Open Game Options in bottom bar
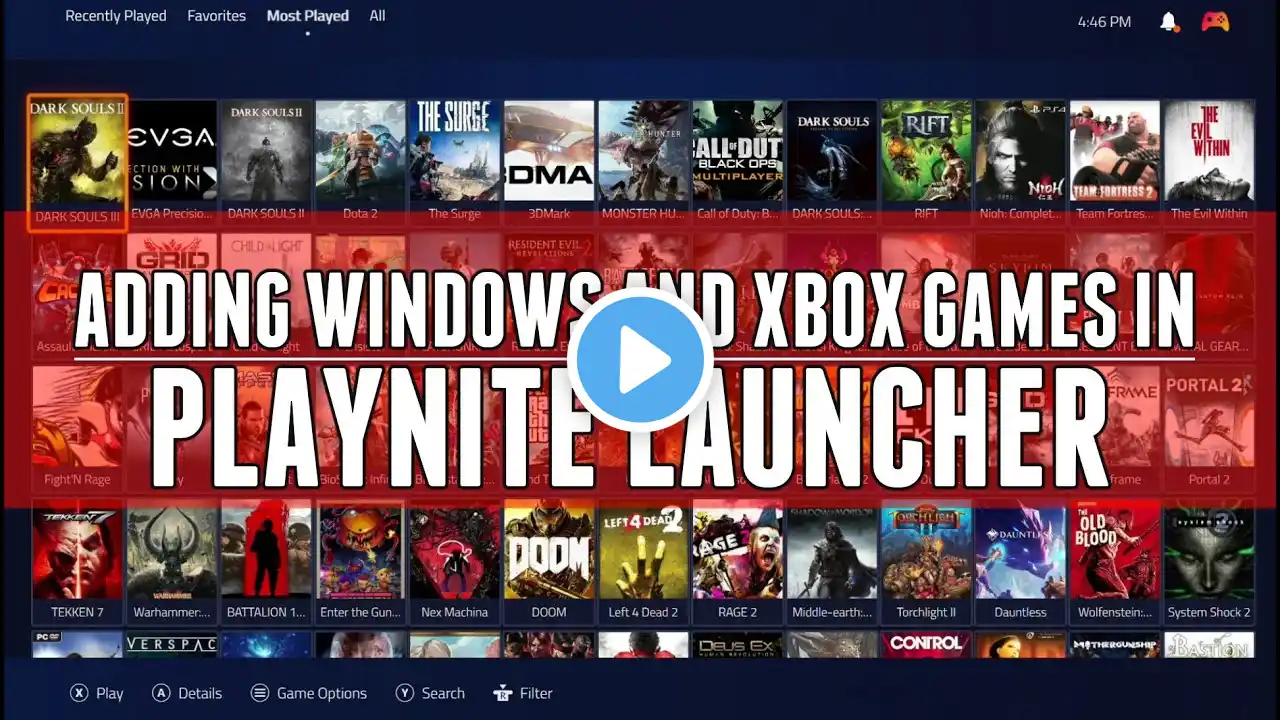Screen dimensions: 1280x720 [309, 693]
